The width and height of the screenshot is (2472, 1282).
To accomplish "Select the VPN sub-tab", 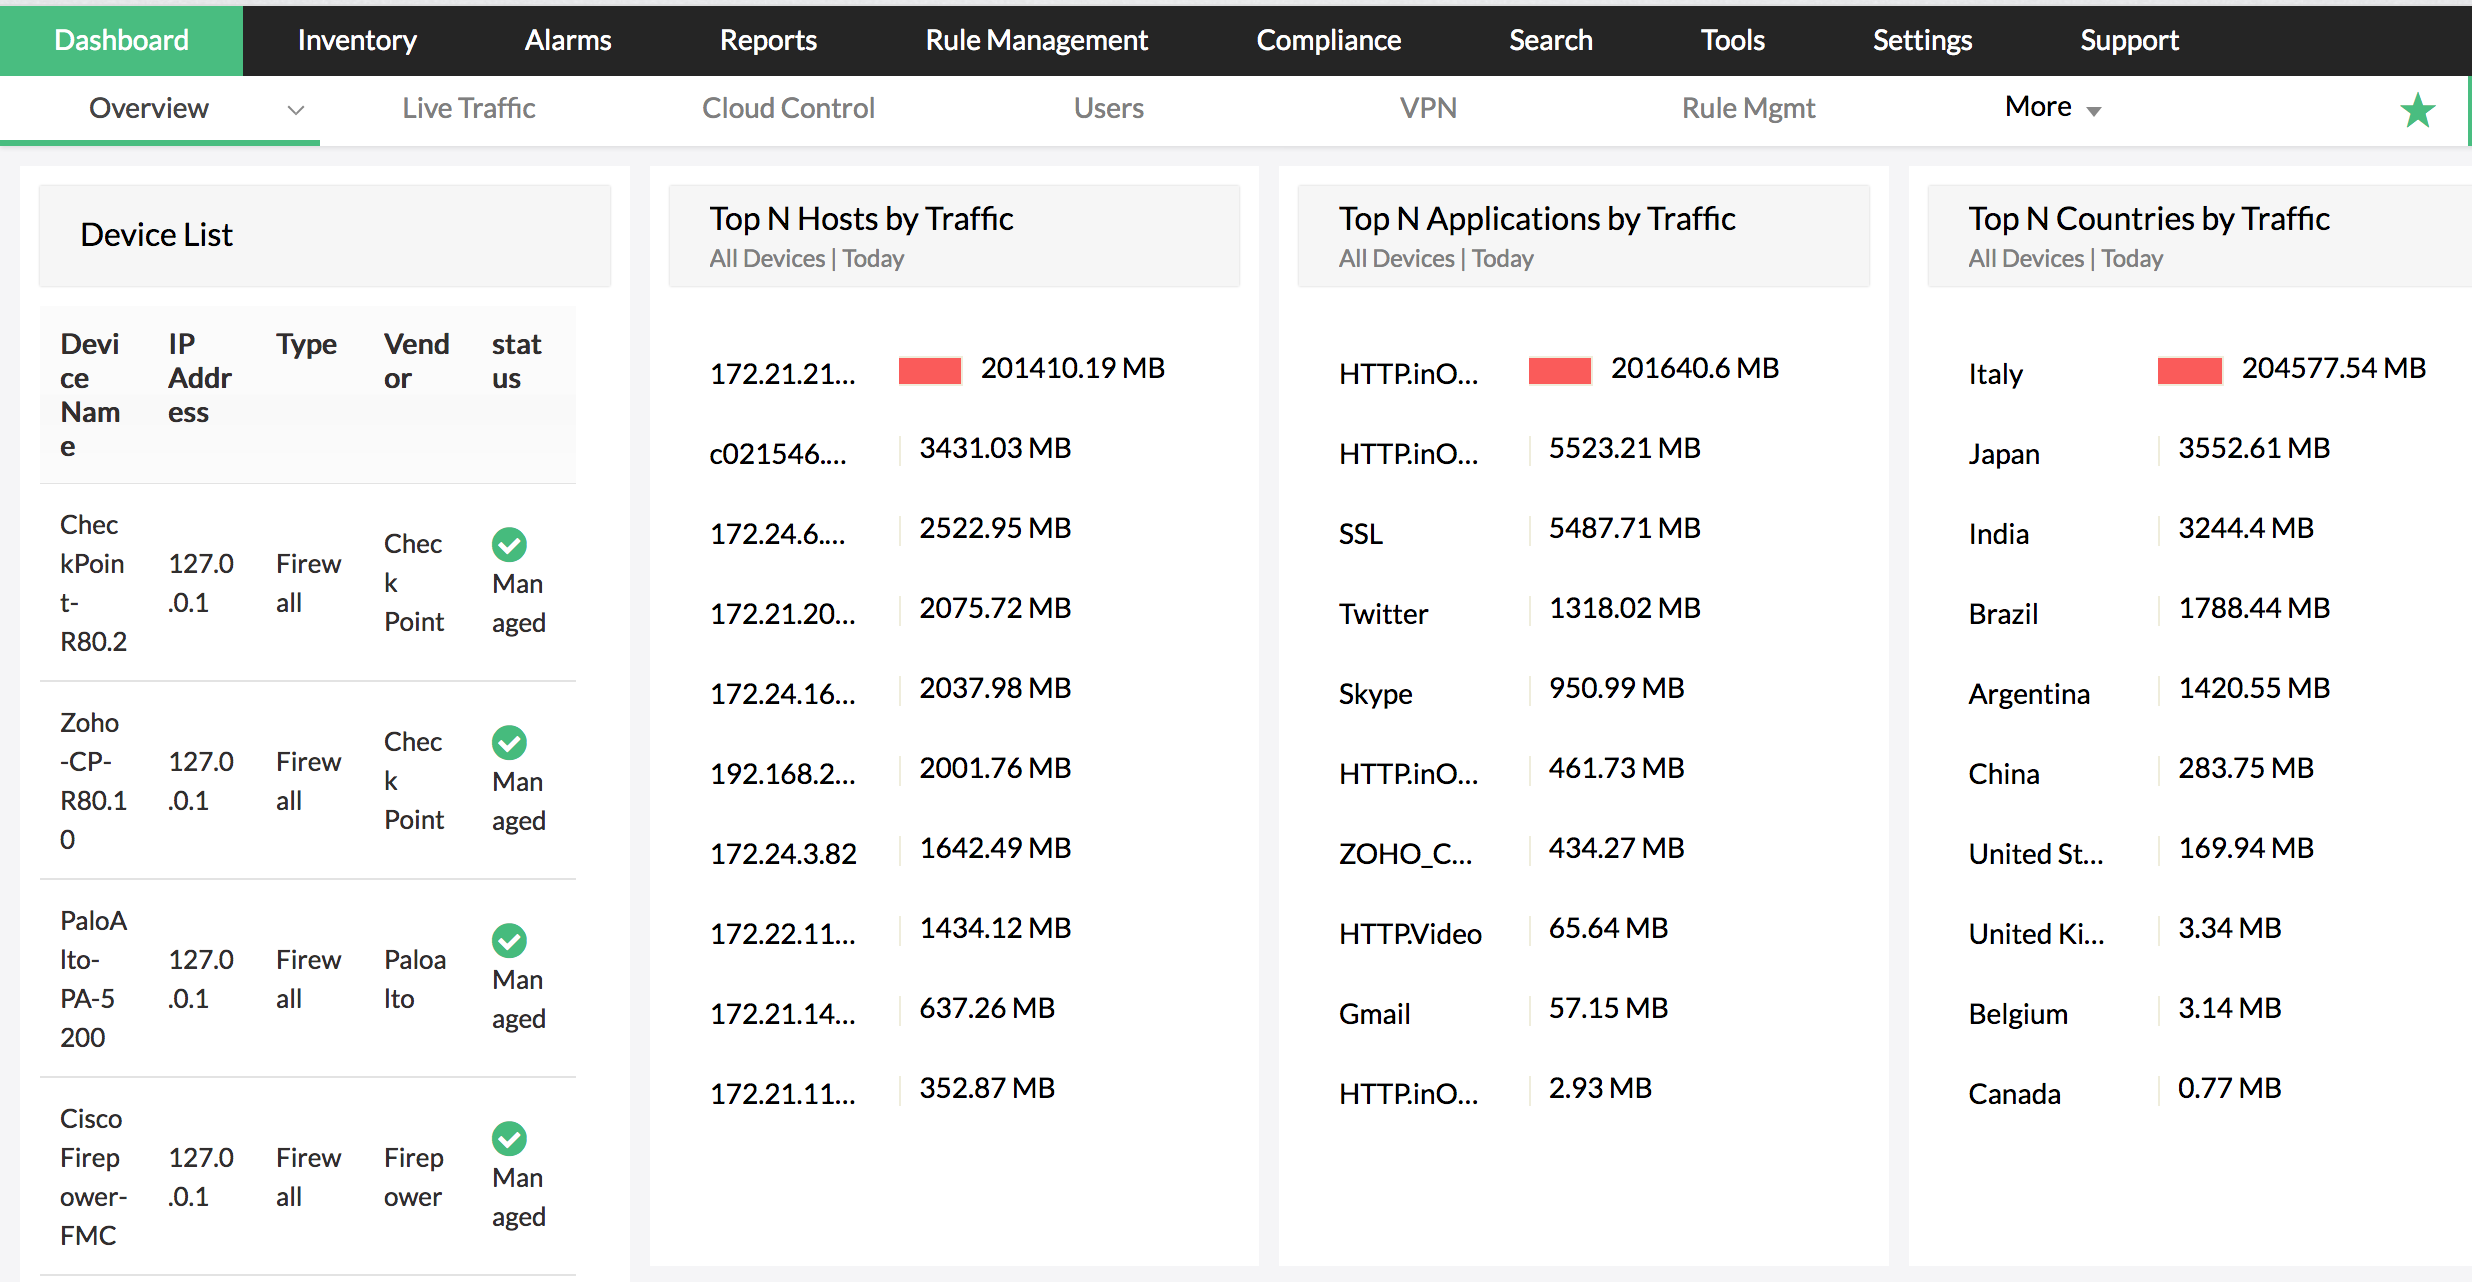I will tap(1427, 108).
